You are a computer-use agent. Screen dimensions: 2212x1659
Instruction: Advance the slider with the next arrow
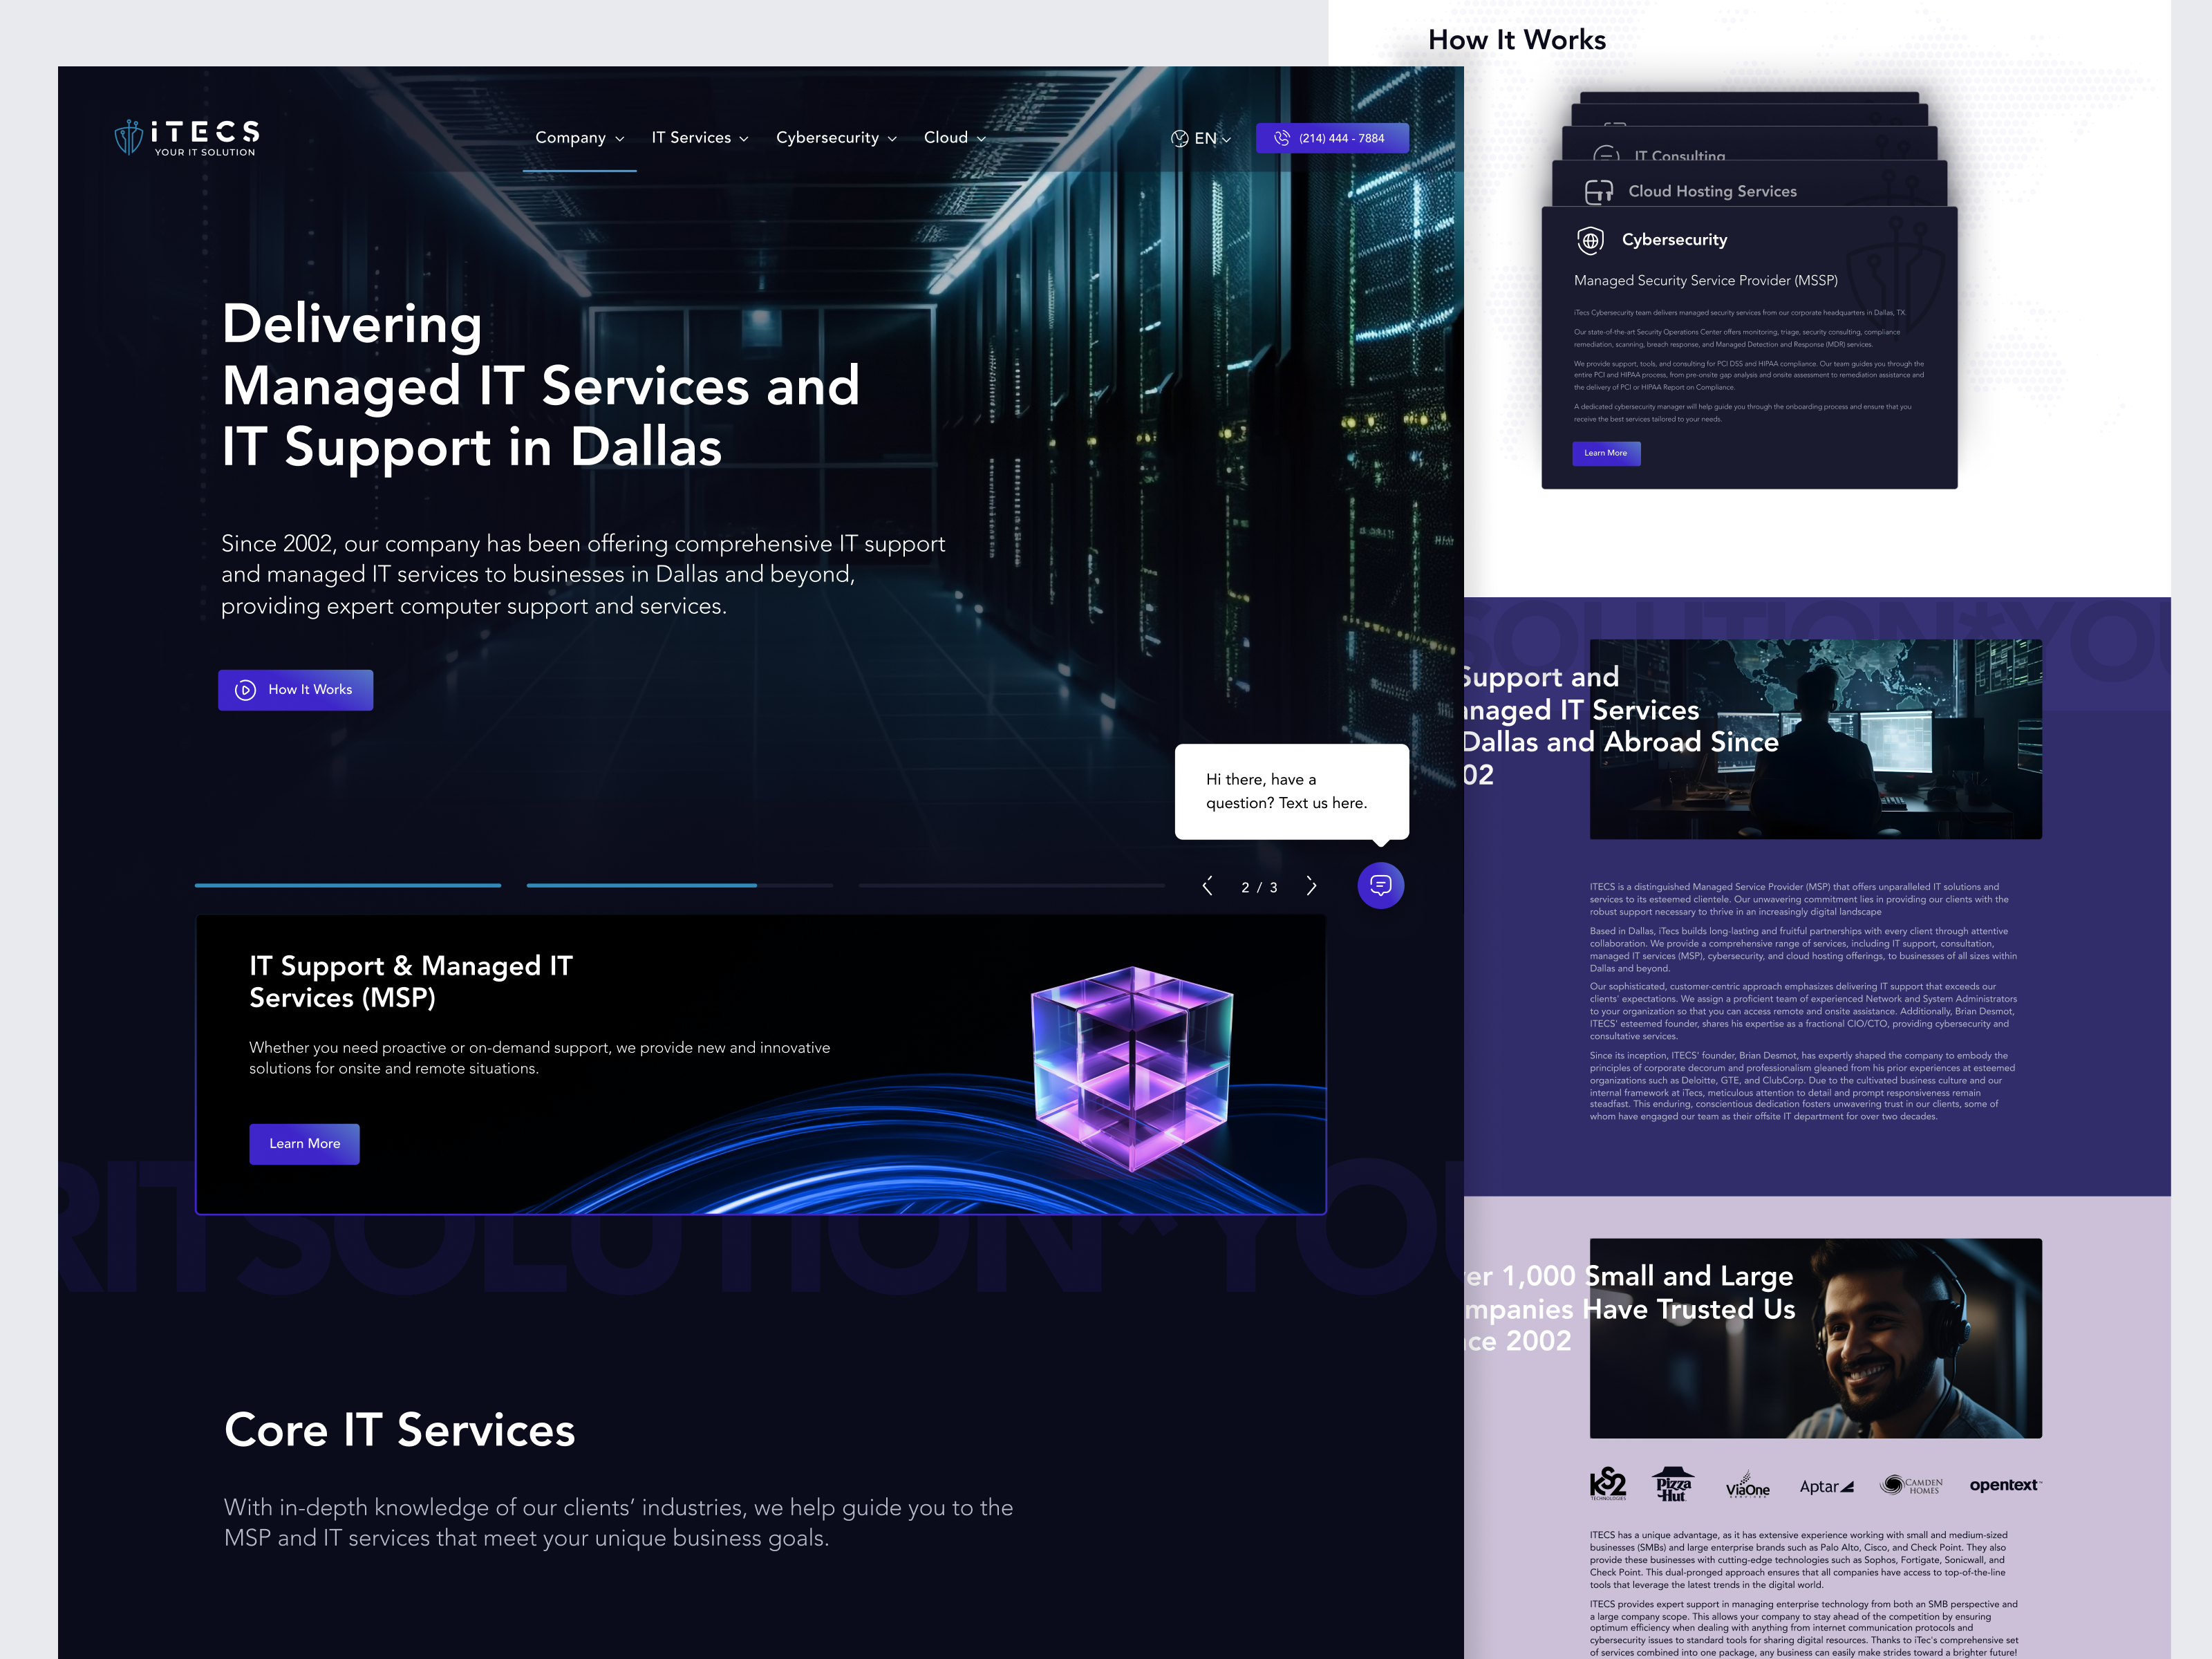pos(1311,886)
